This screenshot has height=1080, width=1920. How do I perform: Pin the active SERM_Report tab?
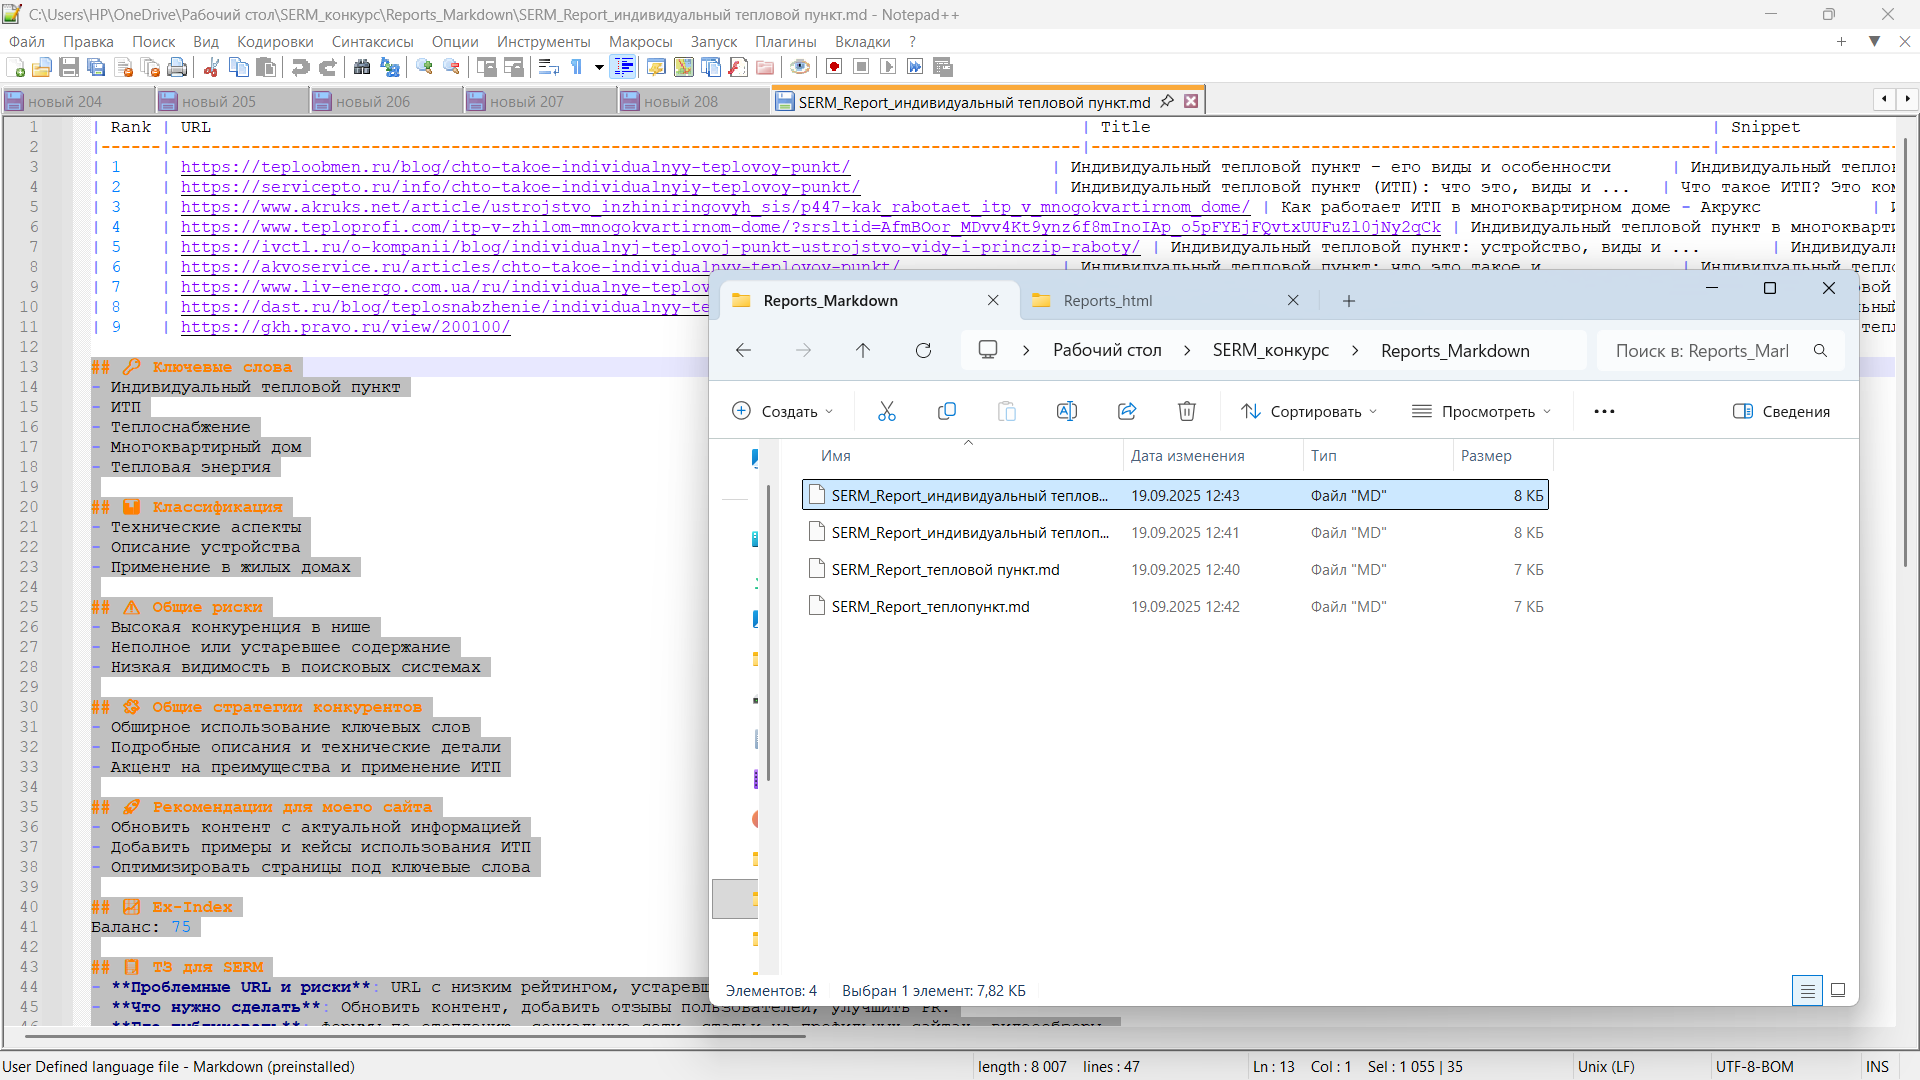coord(1167,101)
